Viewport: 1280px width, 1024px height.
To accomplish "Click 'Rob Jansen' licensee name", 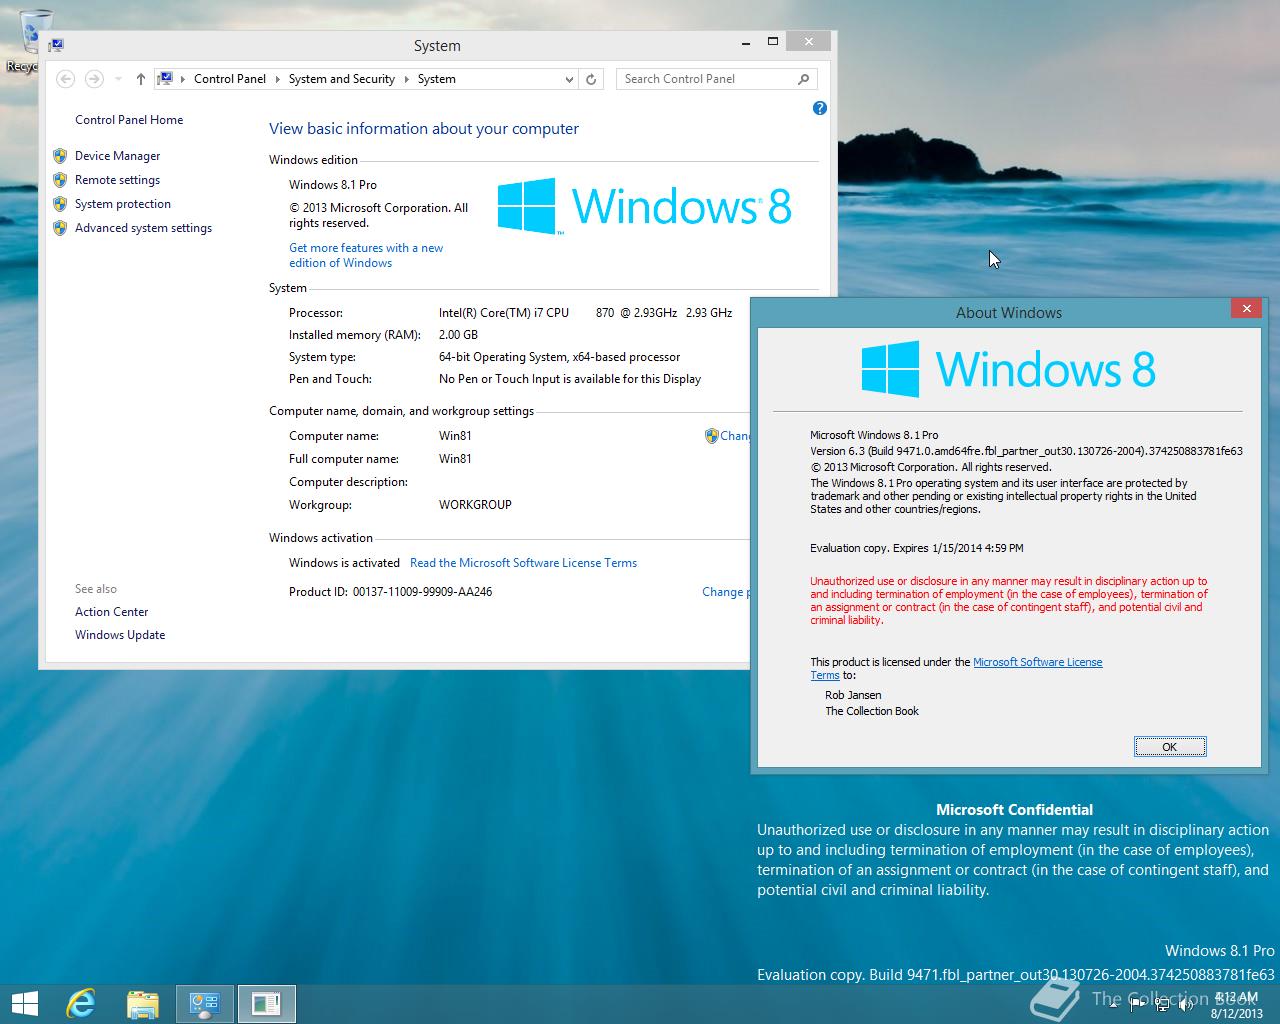I will 853,695.
